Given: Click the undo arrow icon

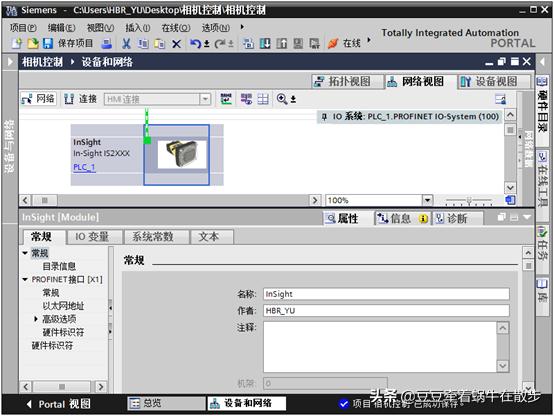Looking at the screenshot, I should [195, 44].
